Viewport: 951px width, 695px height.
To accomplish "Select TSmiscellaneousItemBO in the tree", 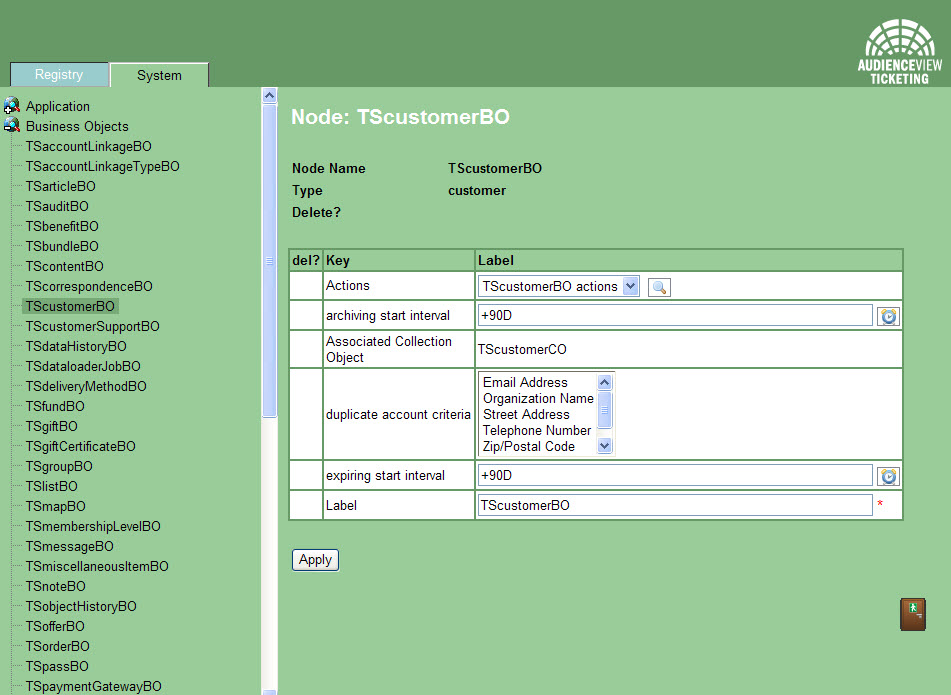I will (x=97, y=566).
